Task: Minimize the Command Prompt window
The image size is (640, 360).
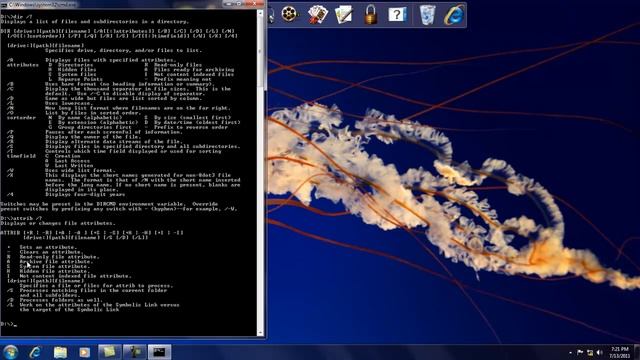Action: click(229, 4)
